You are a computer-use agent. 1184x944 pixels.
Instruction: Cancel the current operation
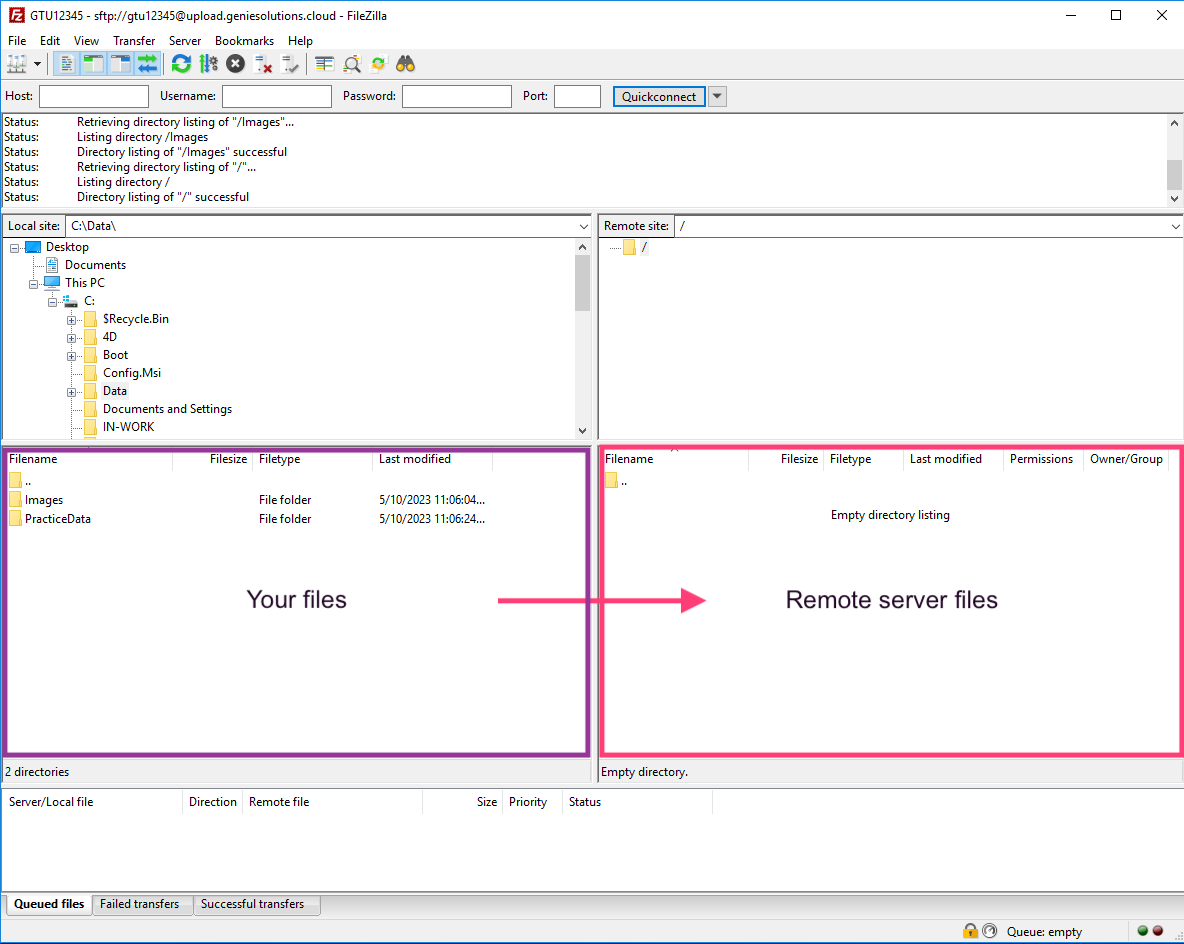[234, 63]
